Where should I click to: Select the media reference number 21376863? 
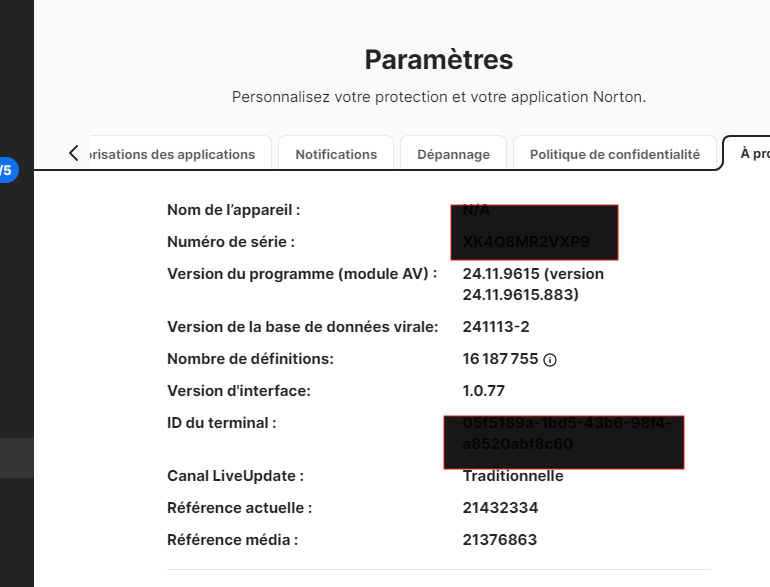pos(500,540)
